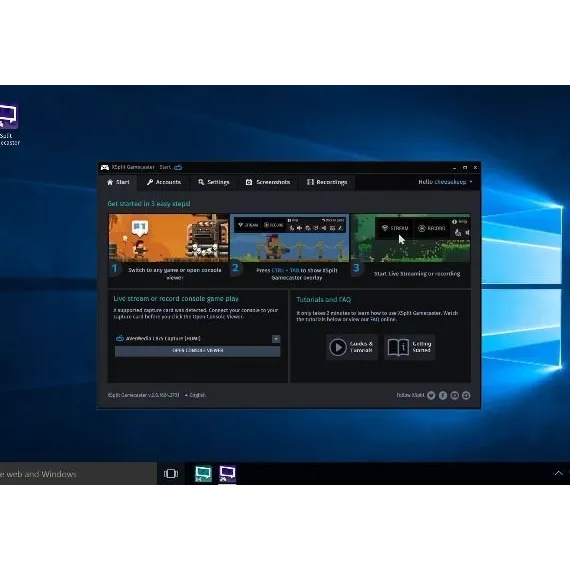Screen dimensions: 570x570
Task: Open the Start tab with home icon
Action: tap(118, 182)
